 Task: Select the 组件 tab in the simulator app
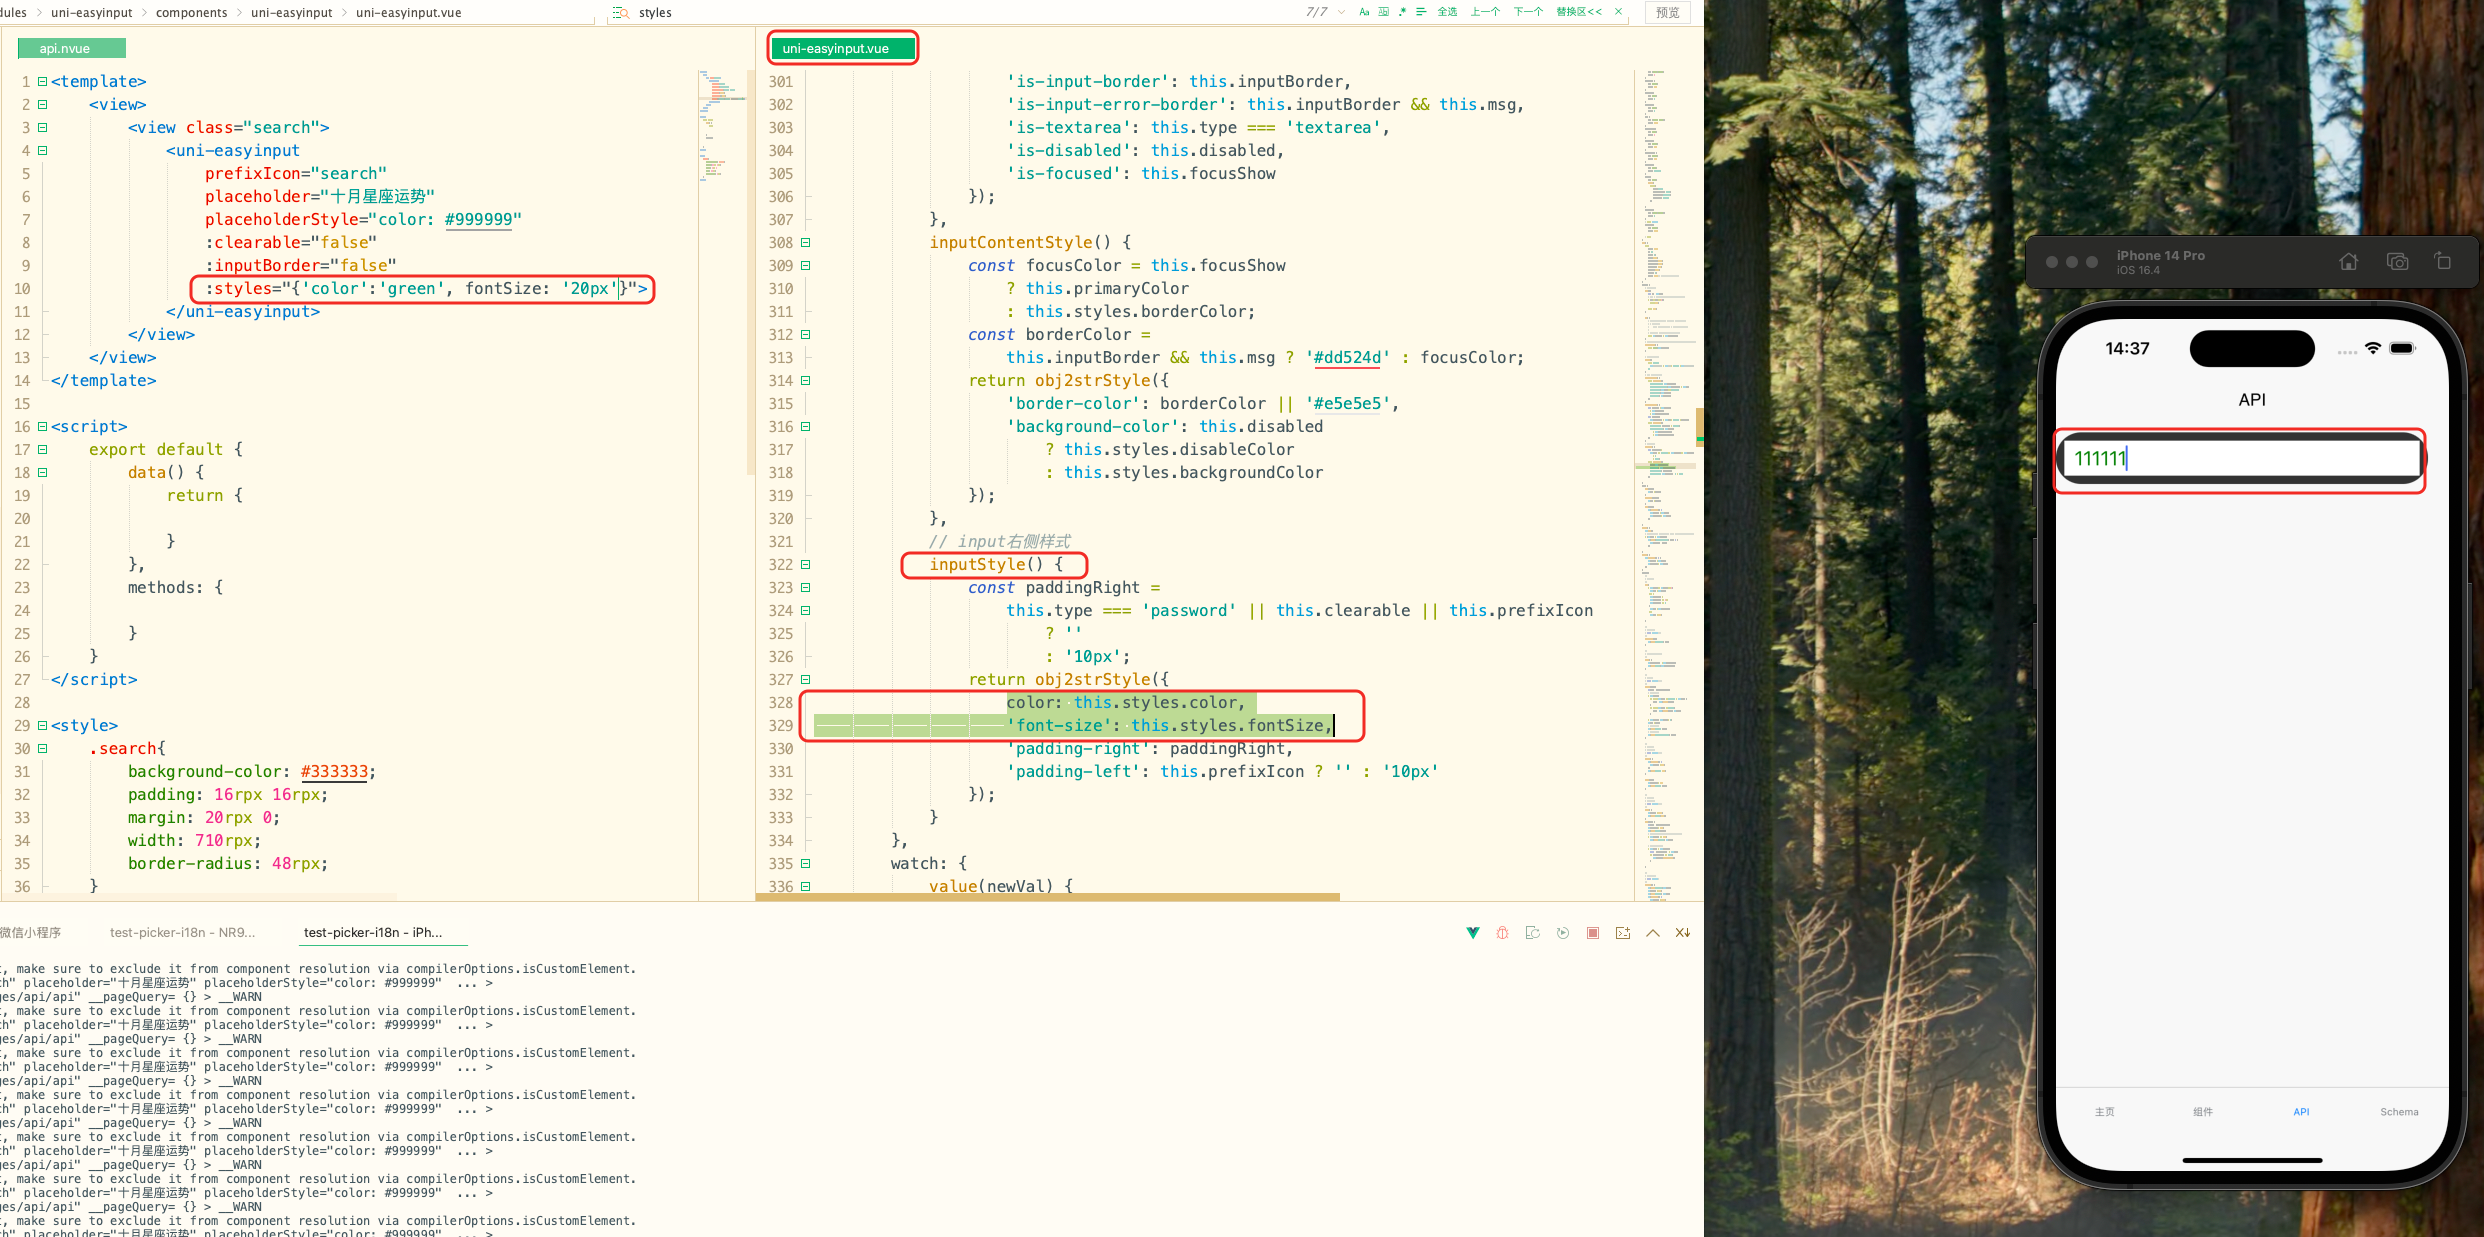(2203, 1112)
